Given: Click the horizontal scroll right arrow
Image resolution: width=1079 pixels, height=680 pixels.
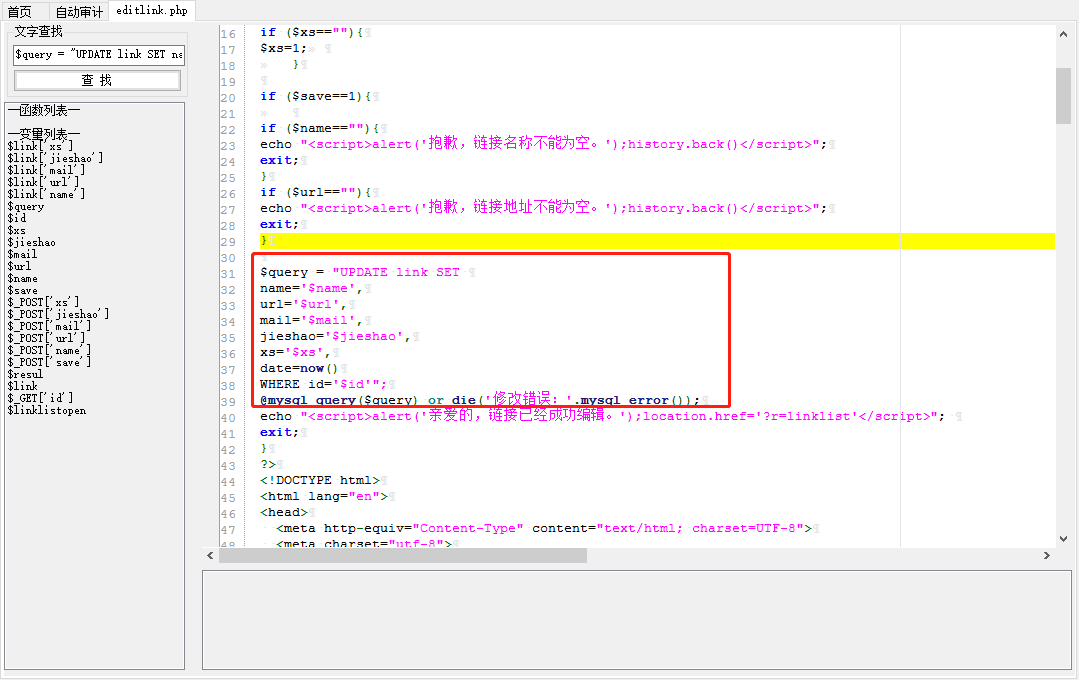Looking at the screenshot, I should [x=1047, y=555].
